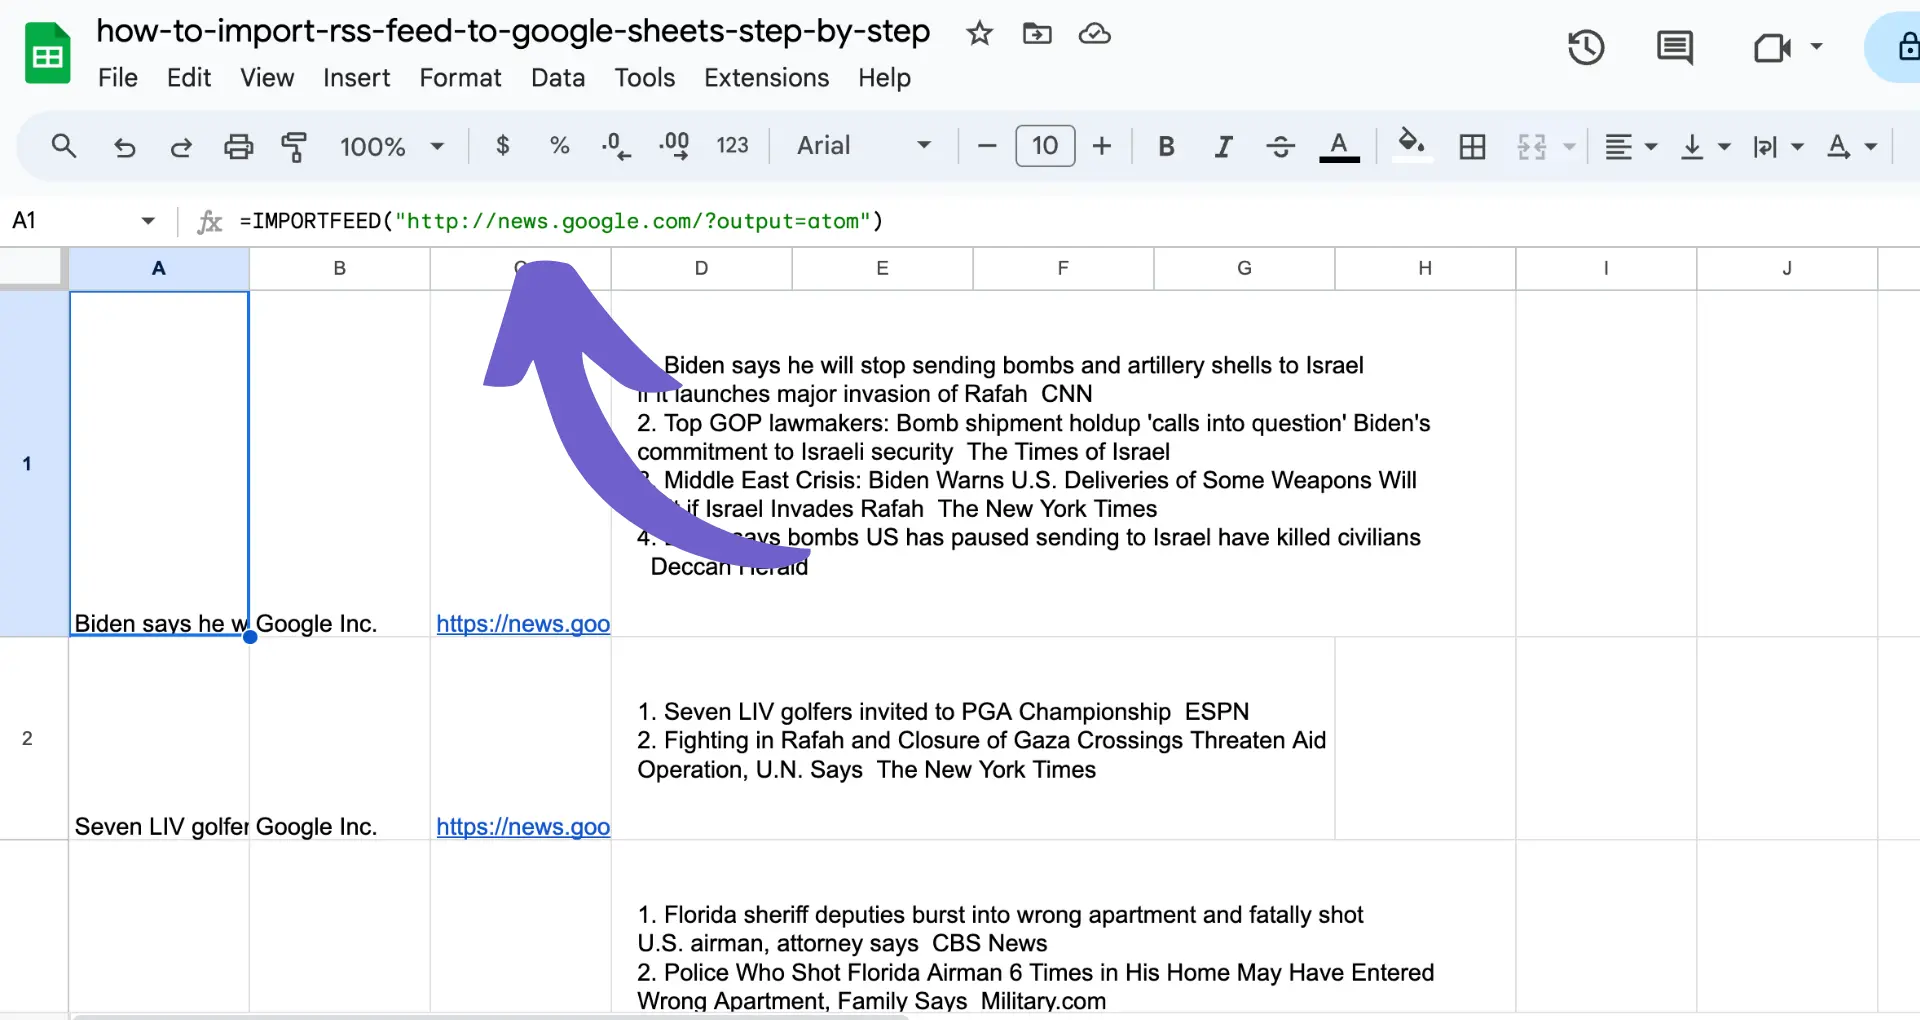Click the Name box showing A1
The width and height of the screenshot is (1920, 1020).
85,220
